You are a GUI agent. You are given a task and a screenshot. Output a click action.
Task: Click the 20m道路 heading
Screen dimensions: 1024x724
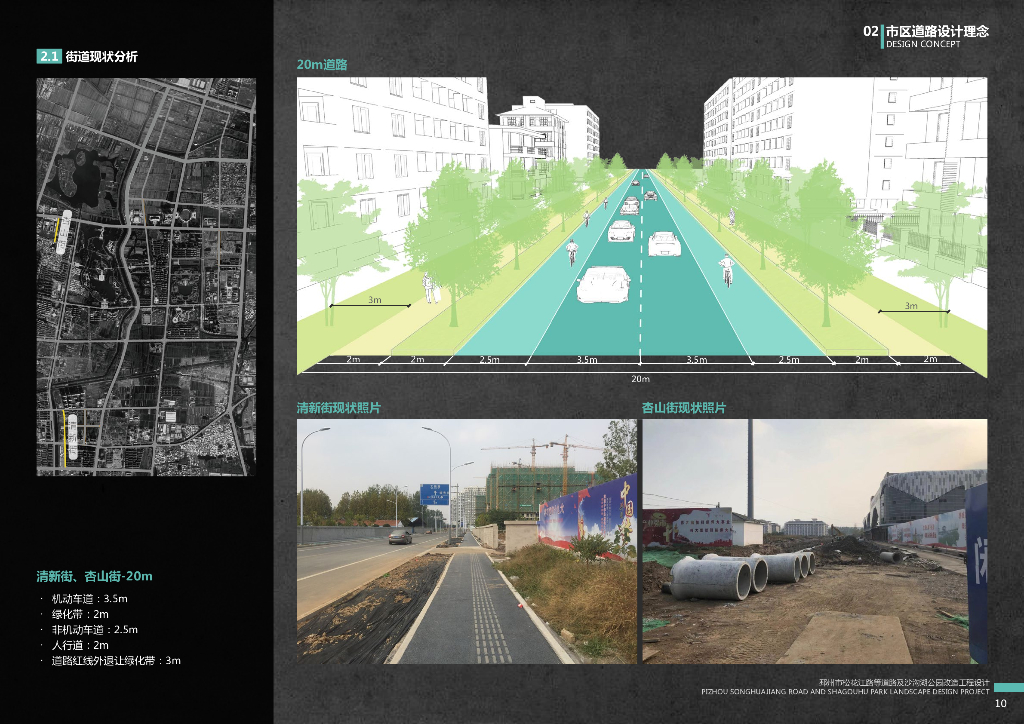[322, 65]
